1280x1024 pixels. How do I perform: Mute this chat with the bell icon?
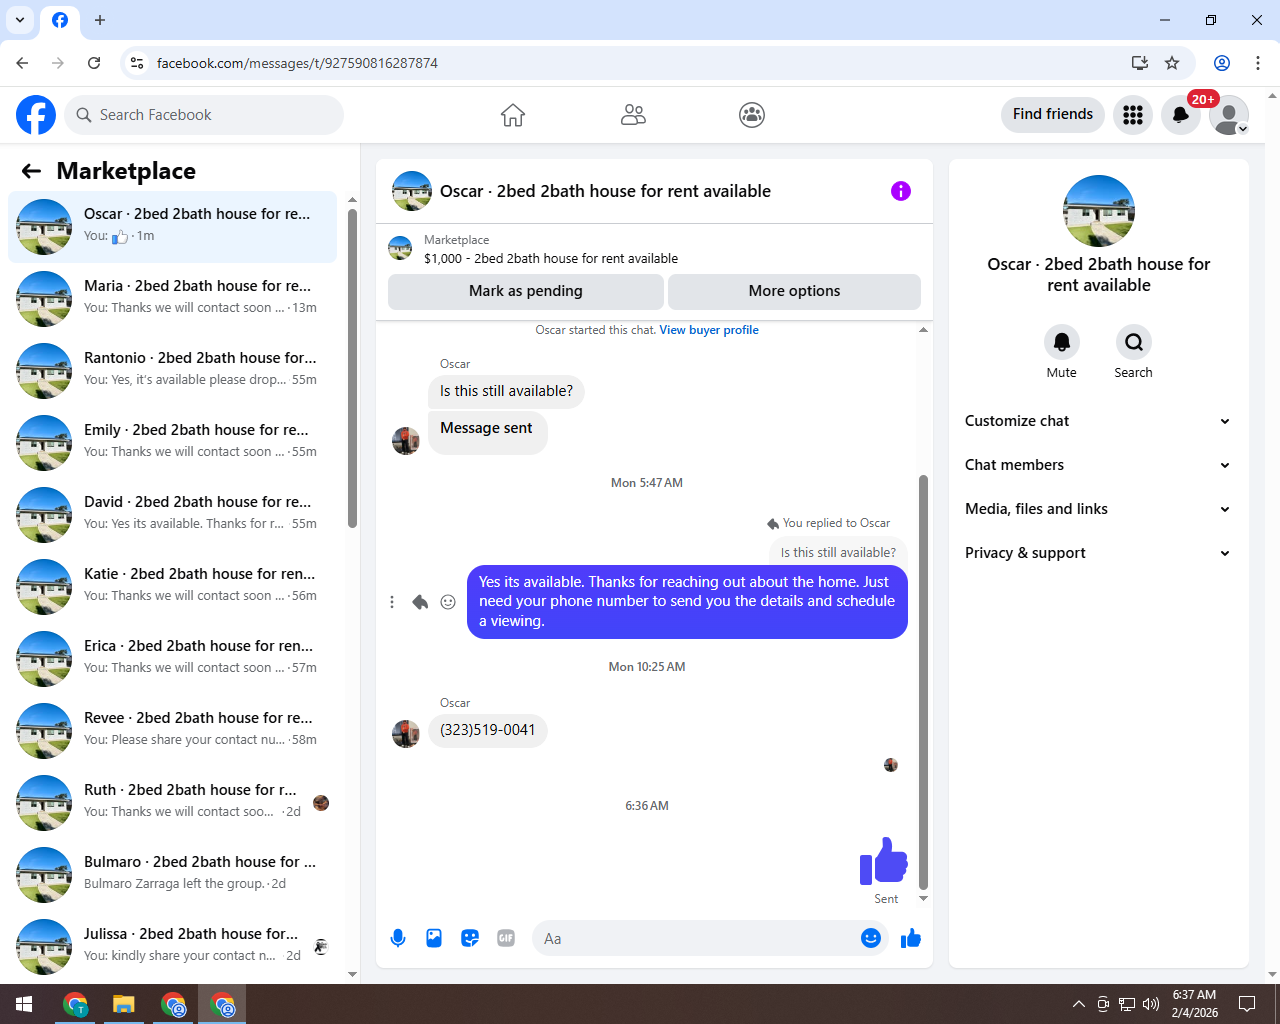(1062, 342)
